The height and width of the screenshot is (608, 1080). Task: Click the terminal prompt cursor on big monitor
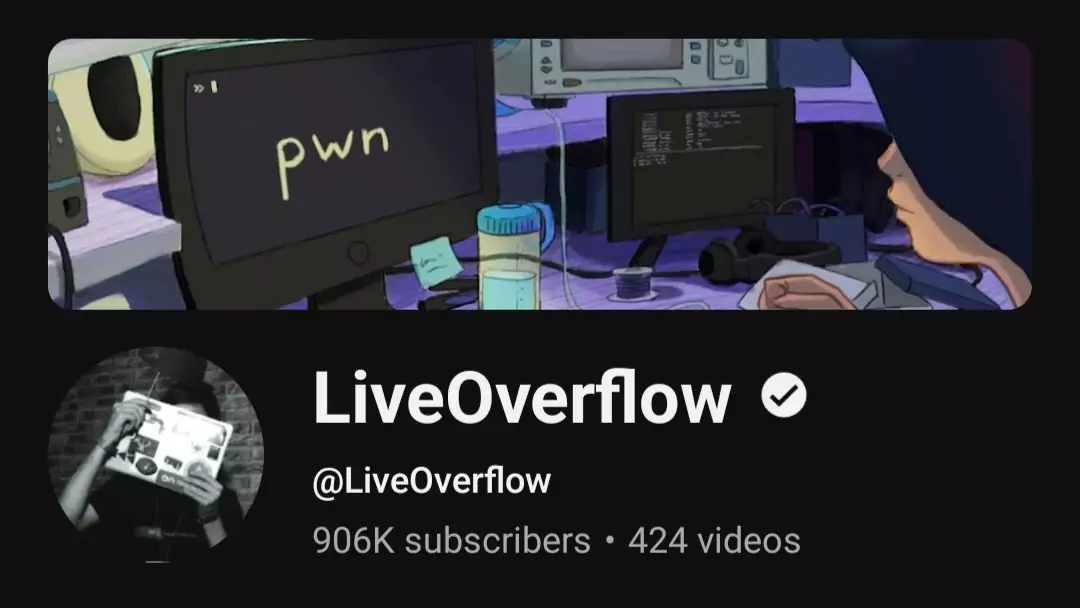207,87
